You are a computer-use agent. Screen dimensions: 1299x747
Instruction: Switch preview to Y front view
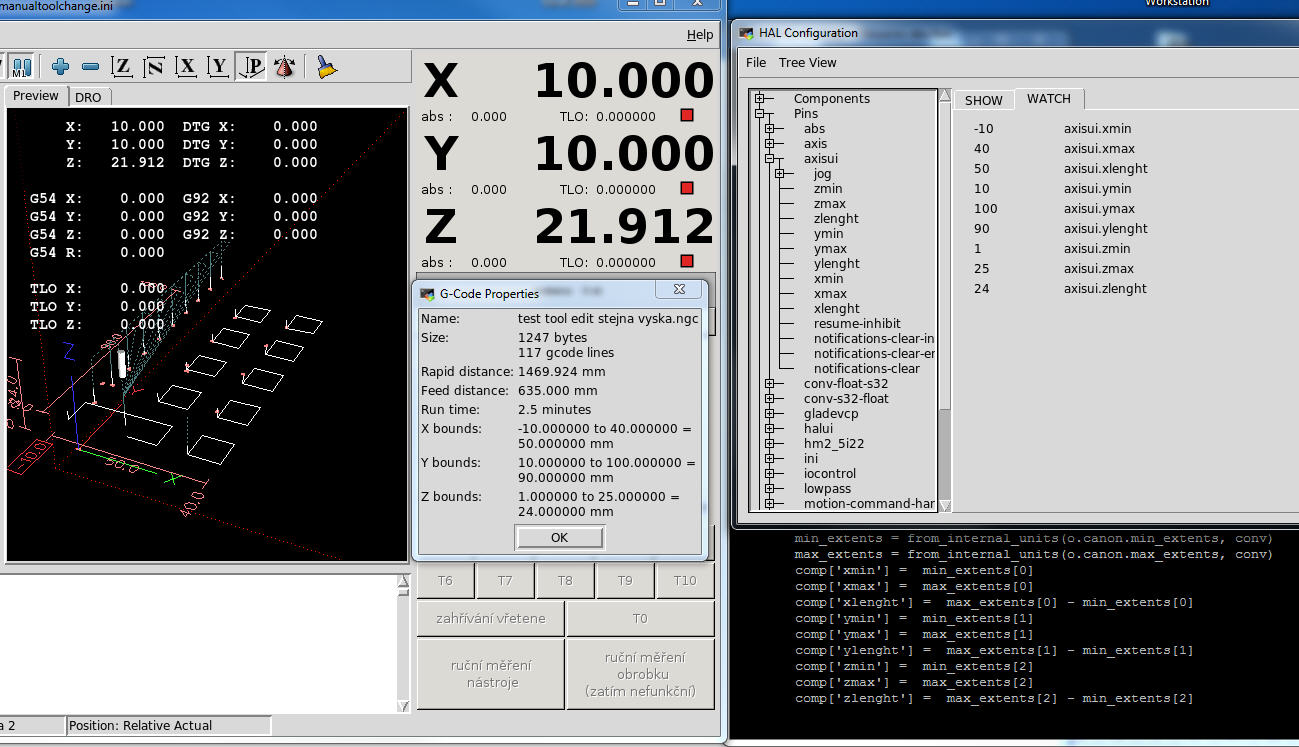tap(218, 67)
